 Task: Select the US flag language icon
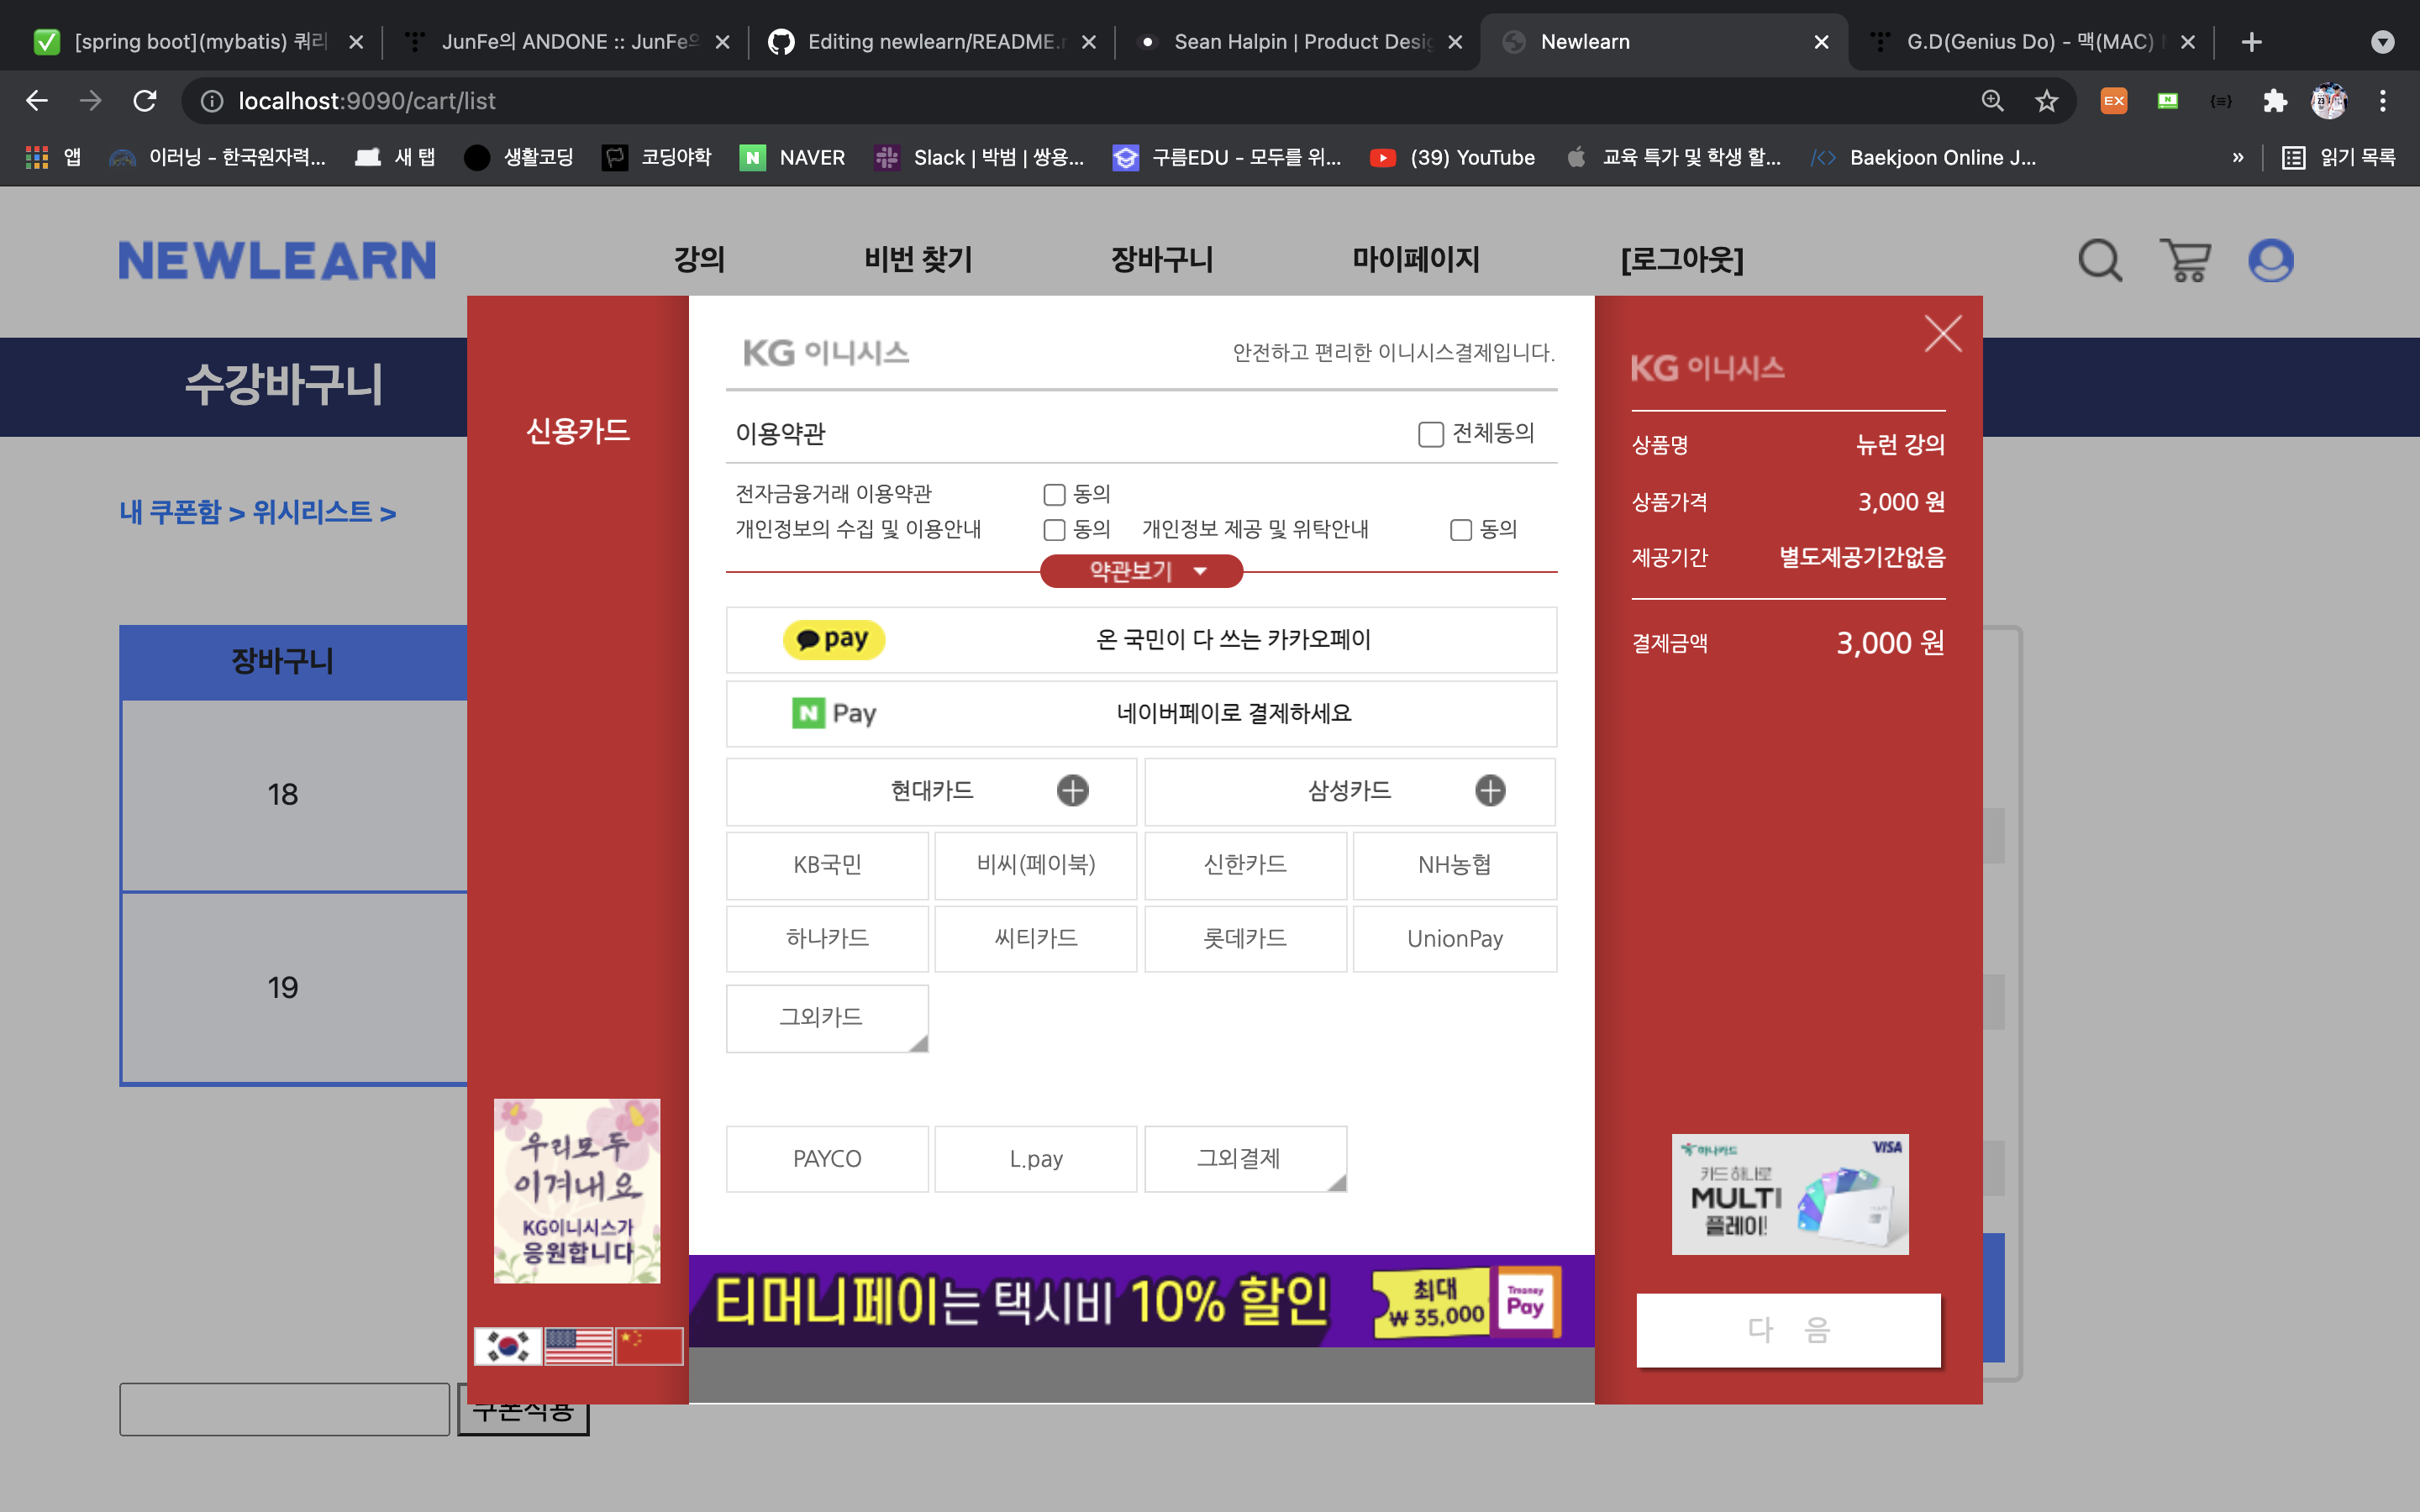point(578,1346)
